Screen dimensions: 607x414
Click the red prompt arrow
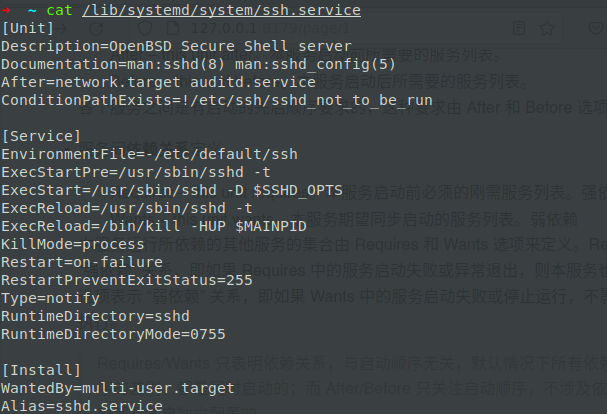6,10
